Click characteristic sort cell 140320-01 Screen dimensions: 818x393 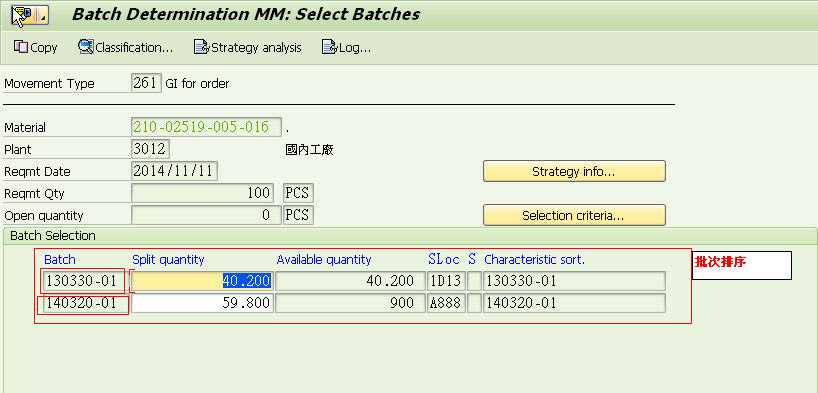[574, 303]
